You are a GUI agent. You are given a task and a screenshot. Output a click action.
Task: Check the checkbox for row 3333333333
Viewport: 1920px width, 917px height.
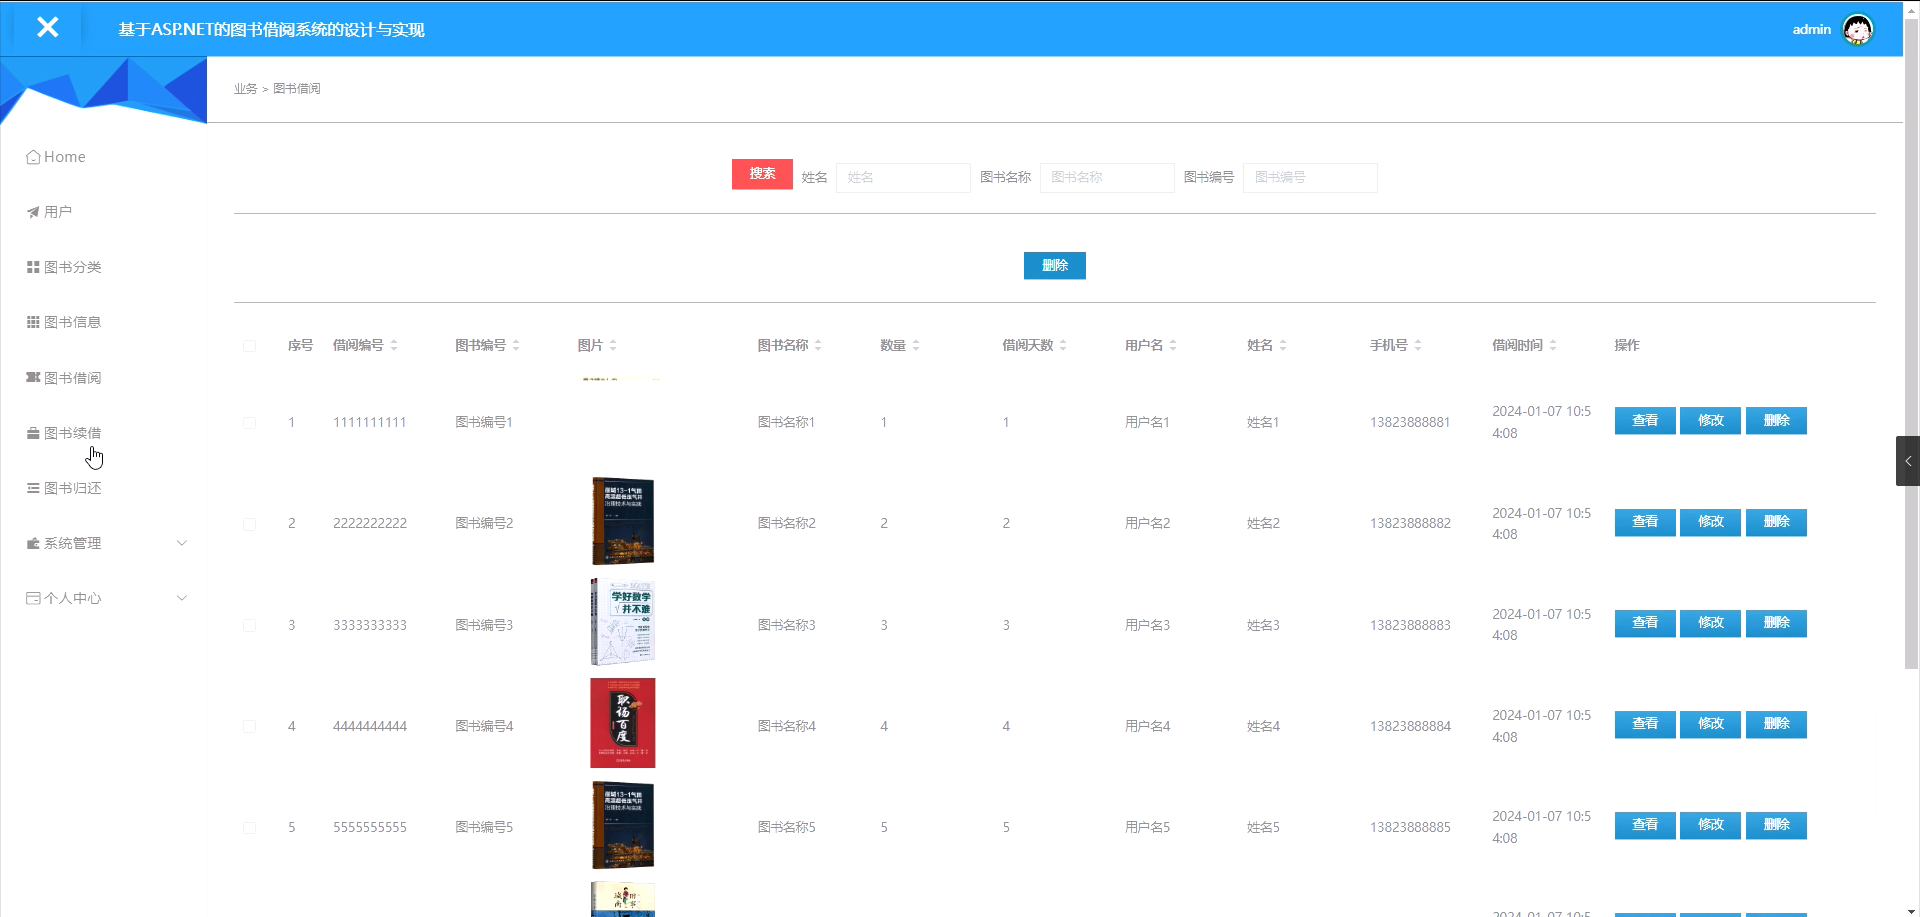click(249, 625)
